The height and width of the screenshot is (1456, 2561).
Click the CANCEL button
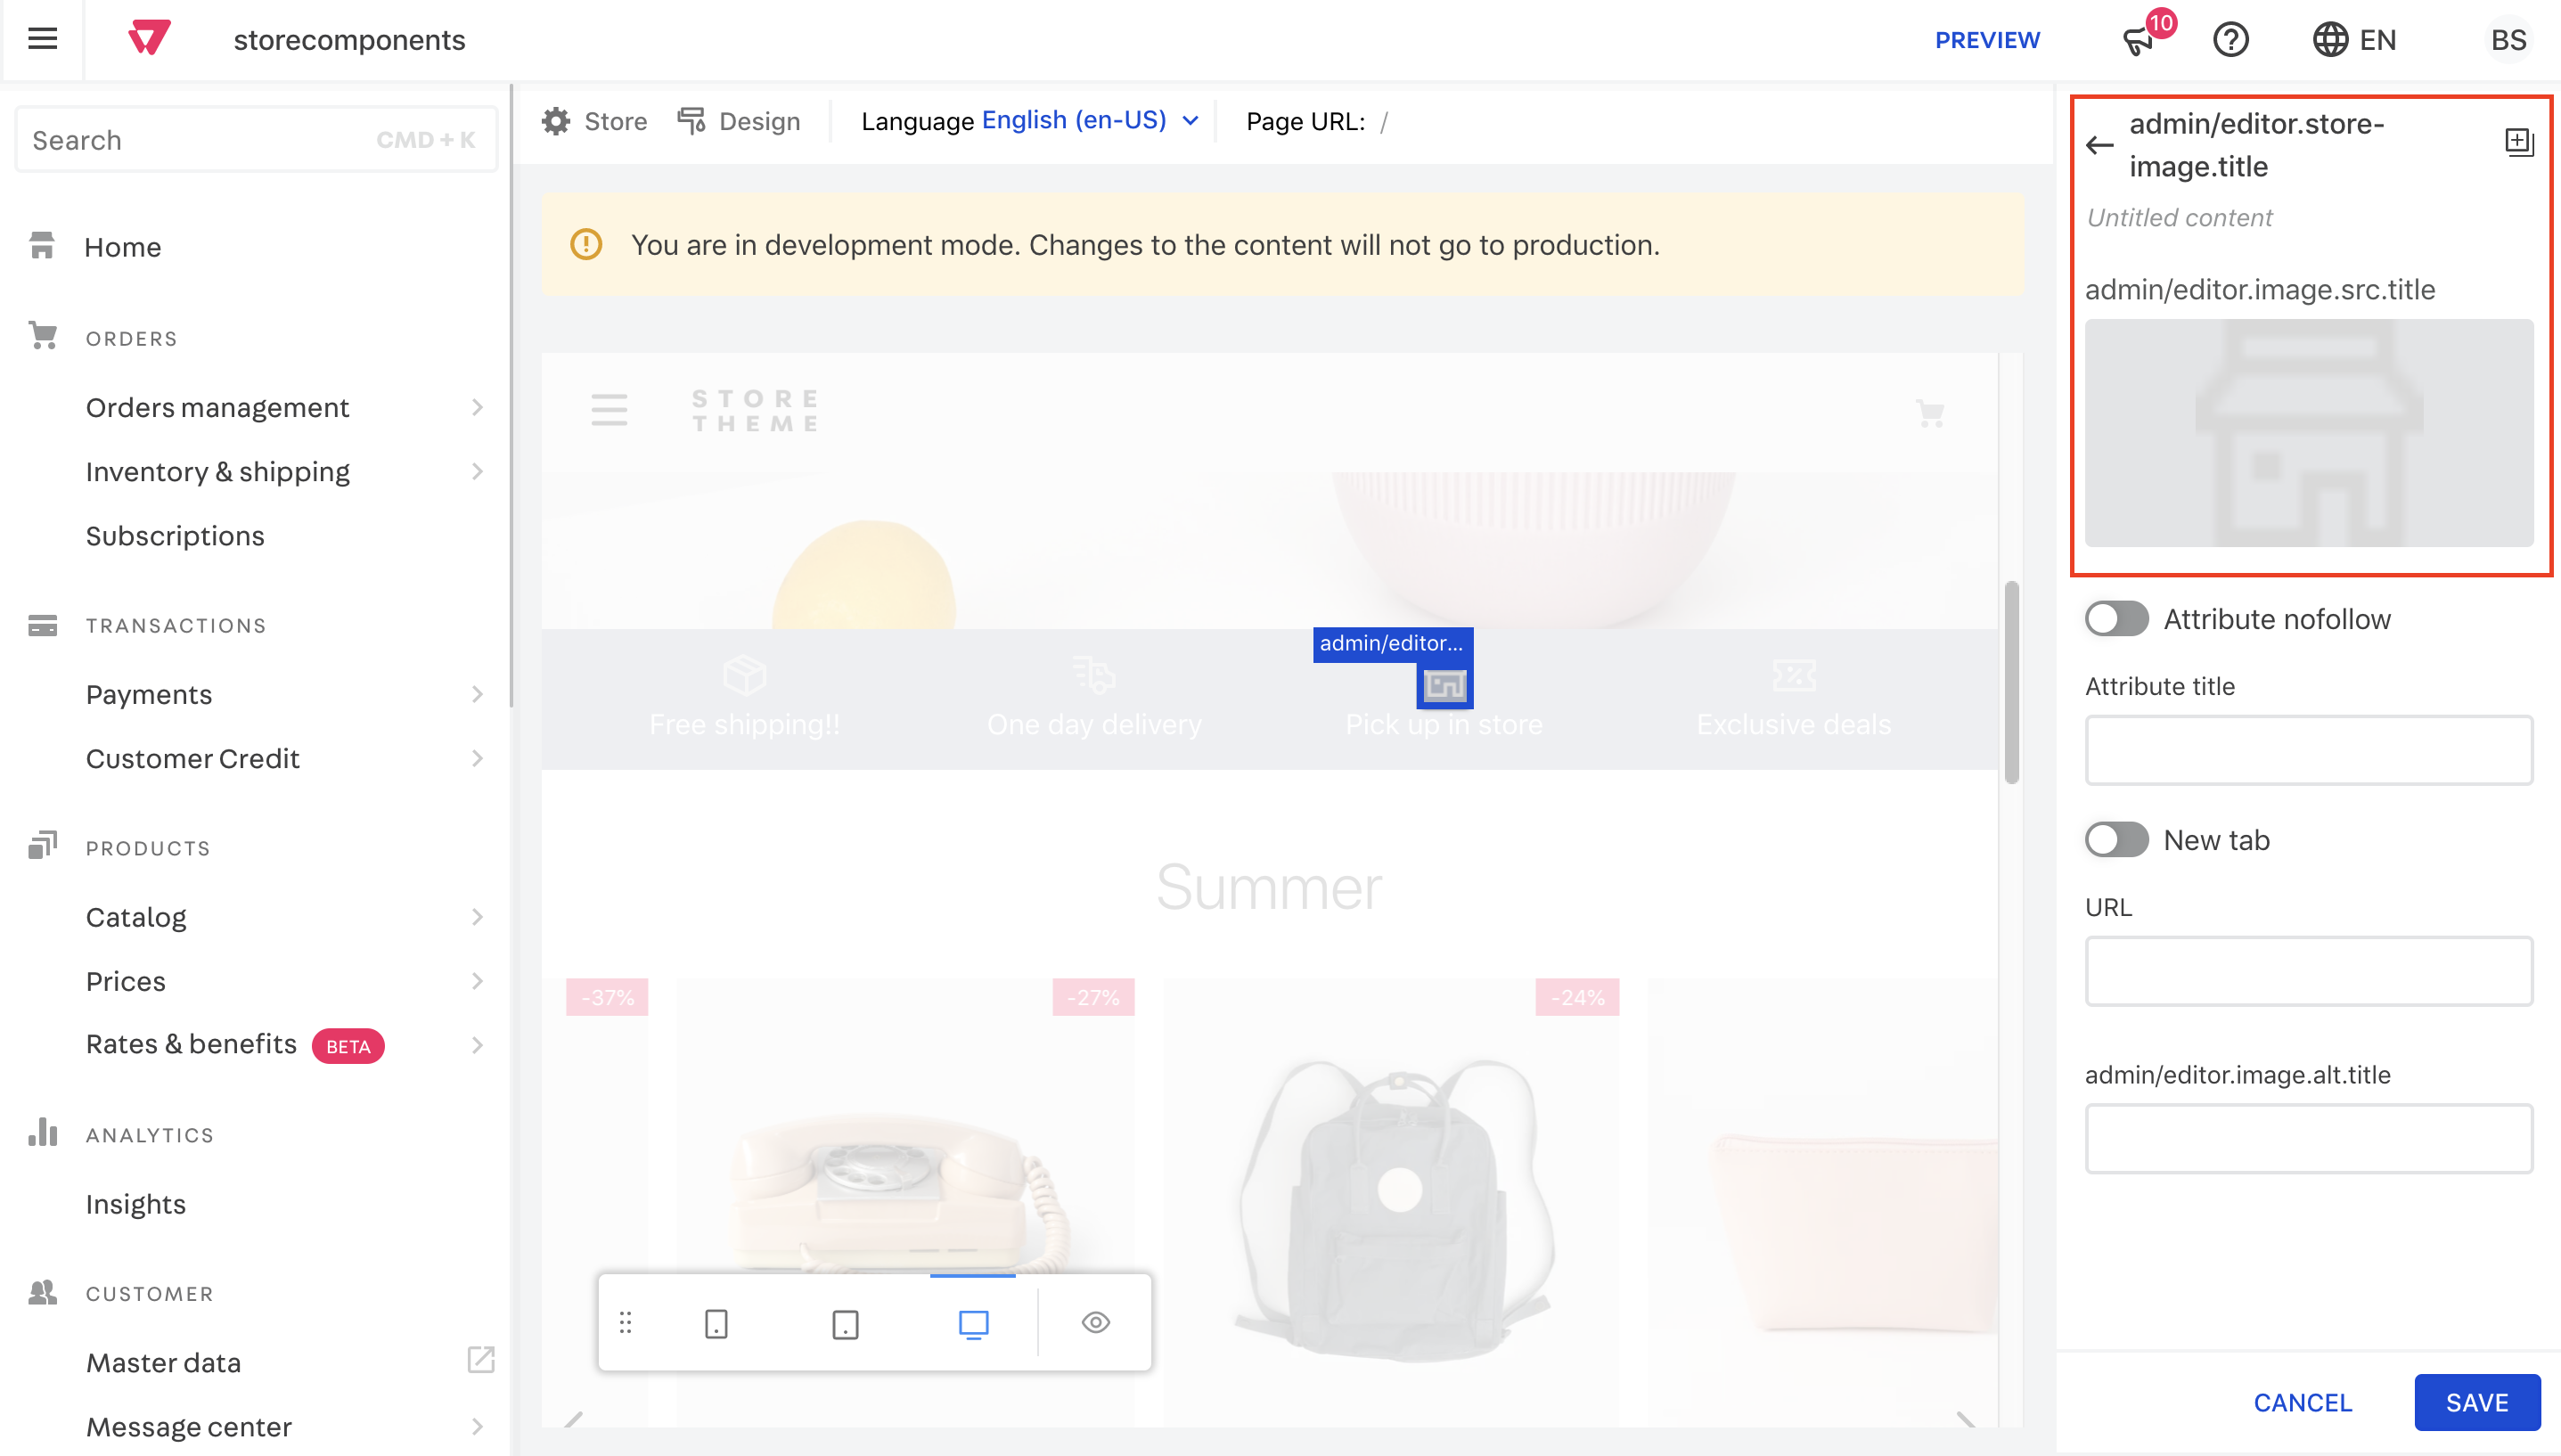tap(2302, 1402)
